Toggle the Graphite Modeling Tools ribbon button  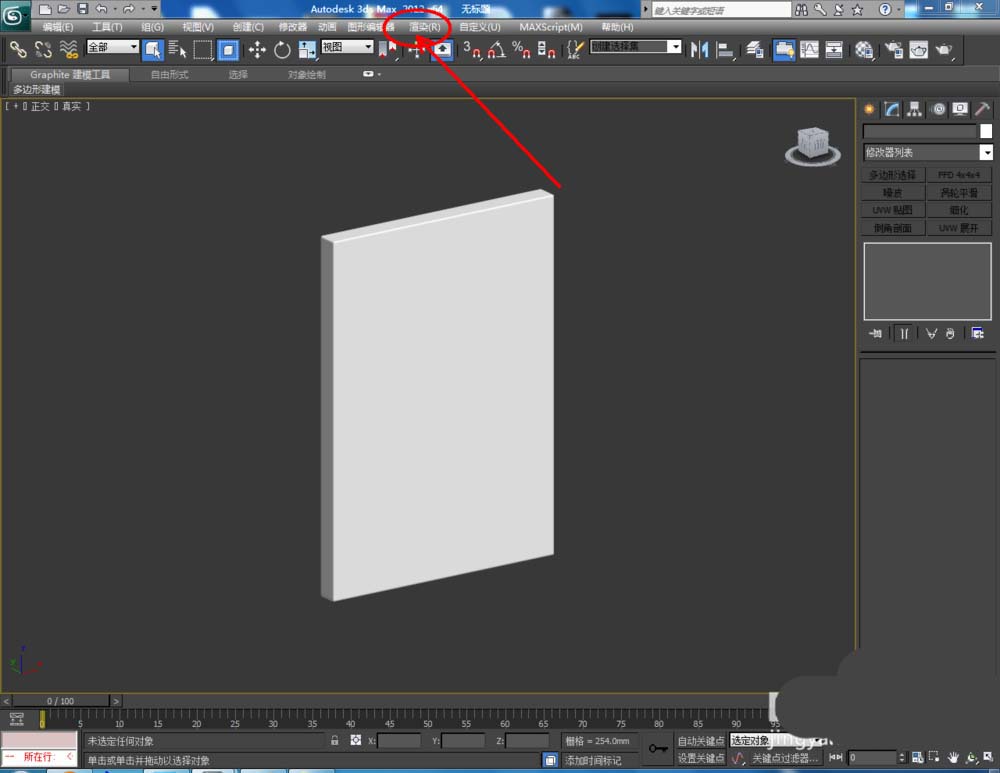[x=784, y=50]
